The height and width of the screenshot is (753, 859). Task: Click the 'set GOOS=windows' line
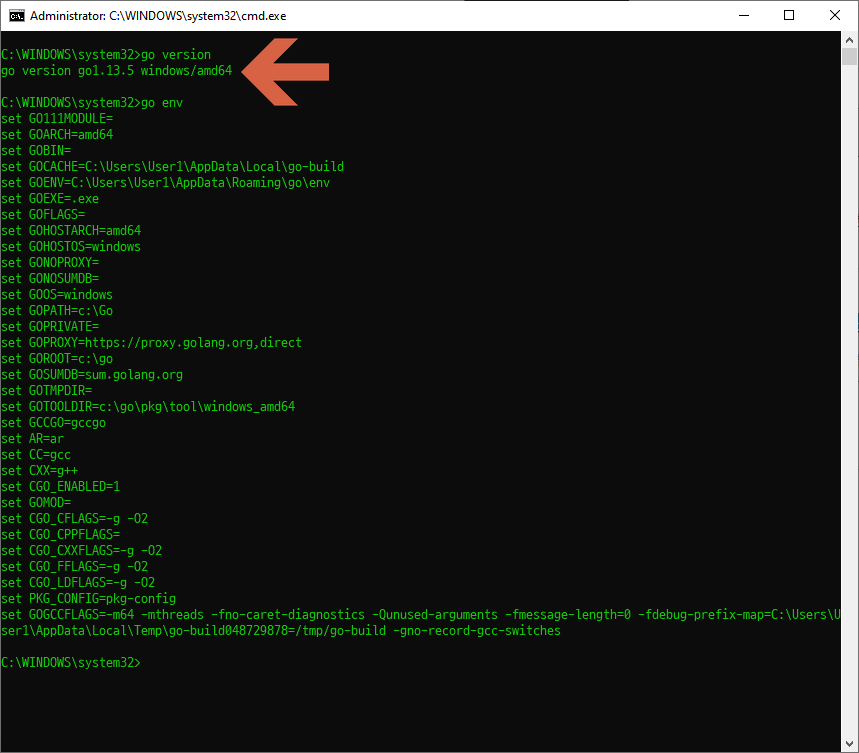point(57,295)
